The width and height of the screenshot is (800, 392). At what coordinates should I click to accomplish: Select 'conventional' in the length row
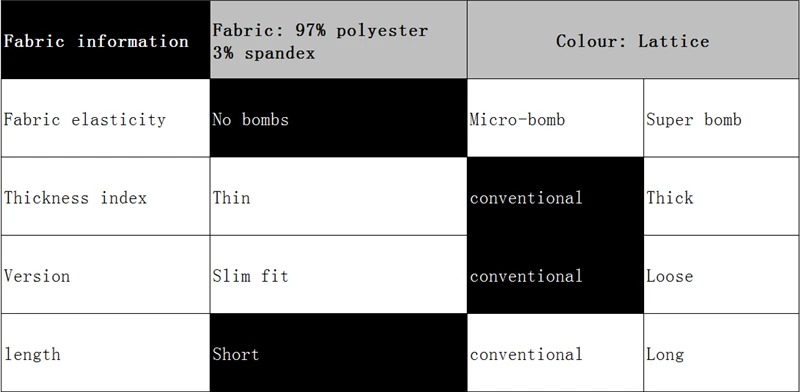pyautogui.click(x=555, y=353)
